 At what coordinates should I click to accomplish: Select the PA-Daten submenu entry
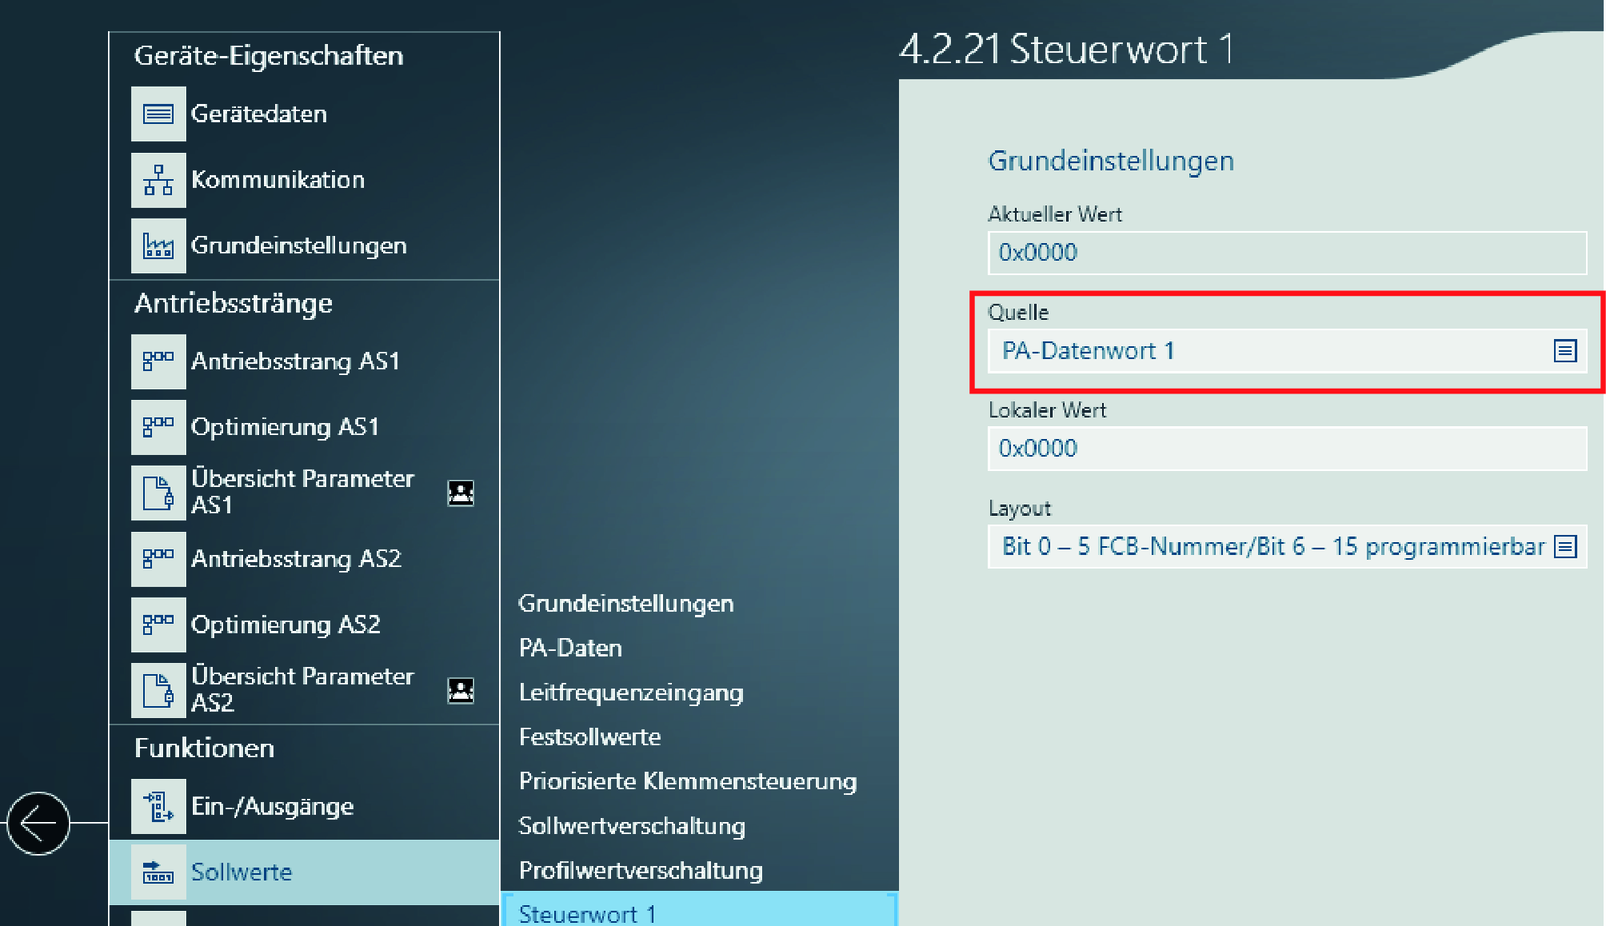click(570, 648)
